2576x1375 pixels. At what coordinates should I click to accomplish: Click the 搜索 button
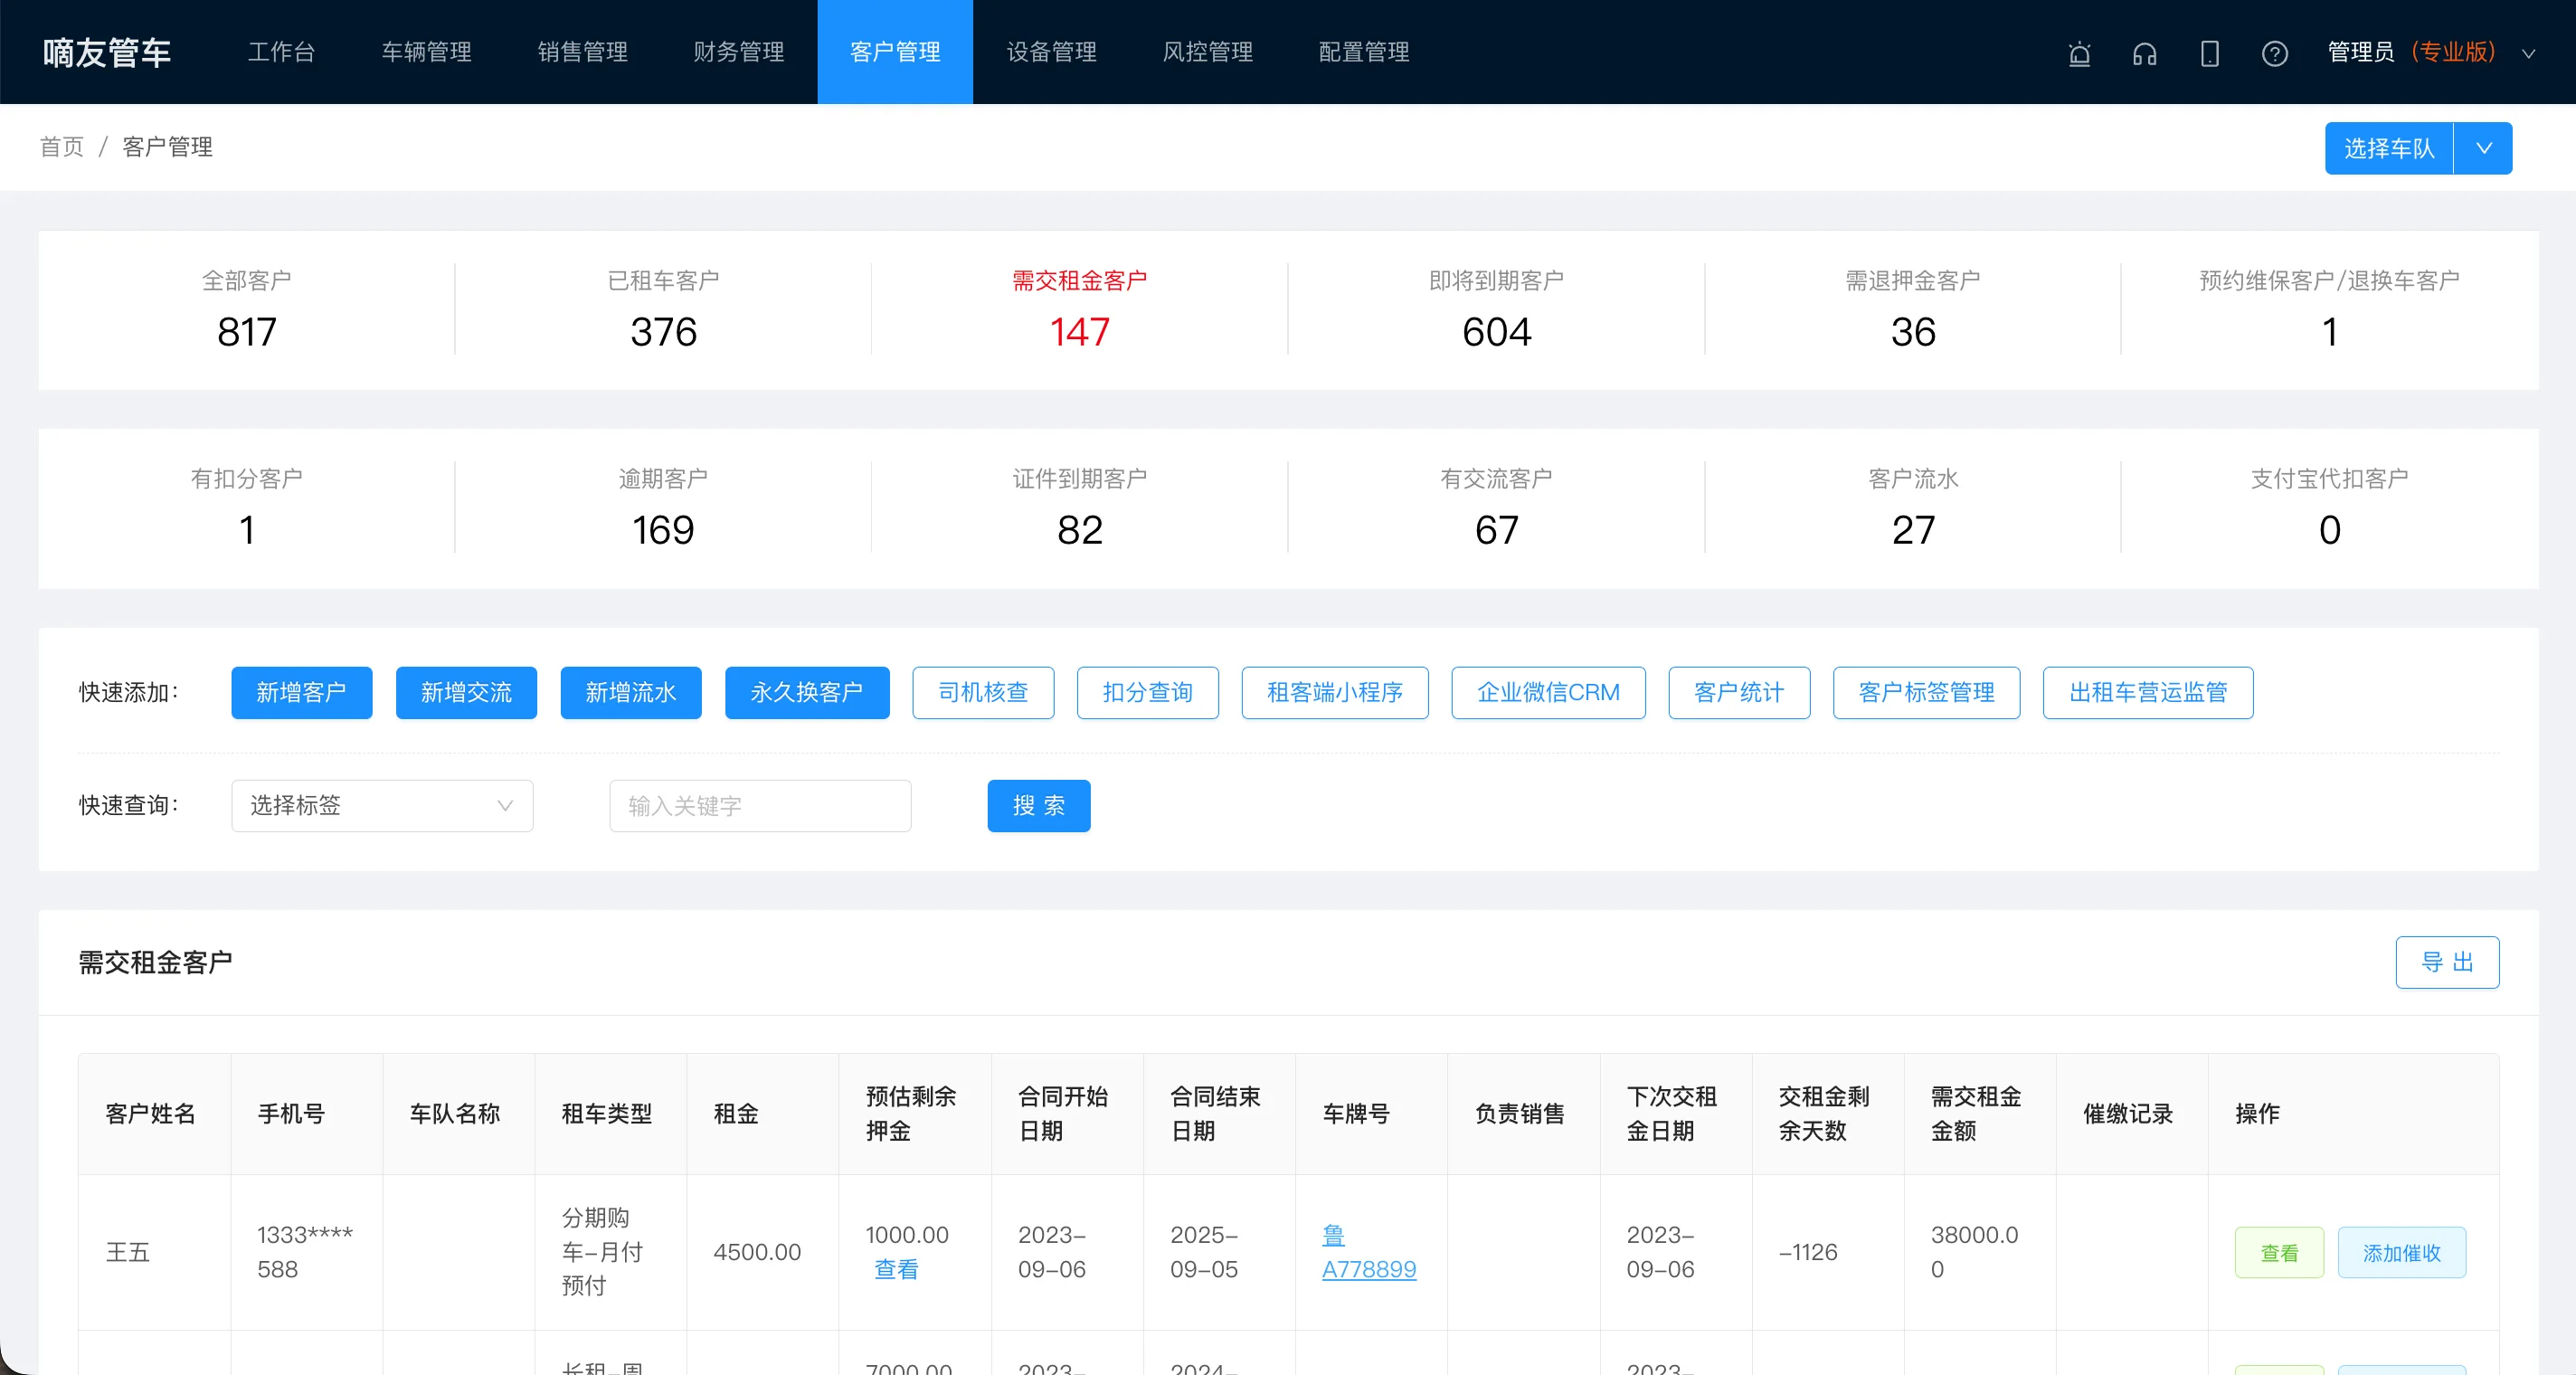[1039, 805]
